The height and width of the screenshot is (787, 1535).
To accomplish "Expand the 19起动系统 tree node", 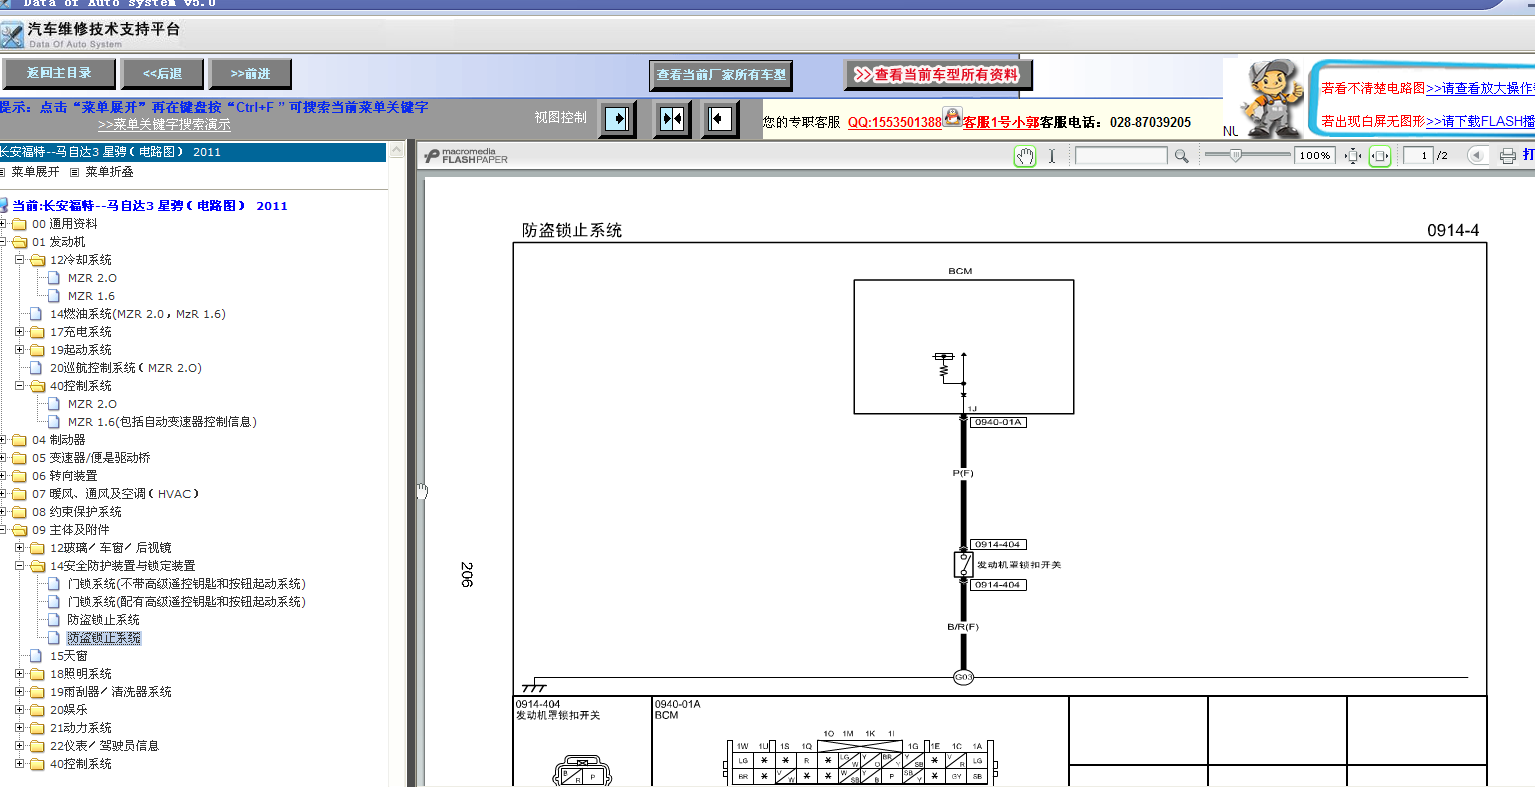I will click(19, 350).
